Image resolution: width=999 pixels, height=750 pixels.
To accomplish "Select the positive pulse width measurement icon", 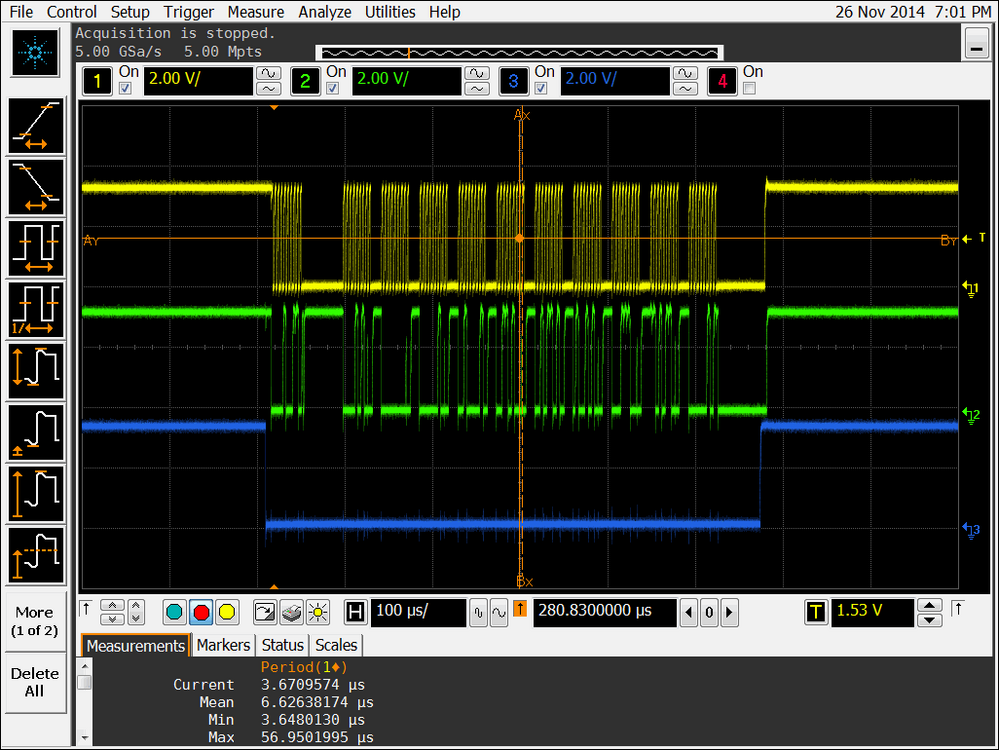I will point(35,248).
